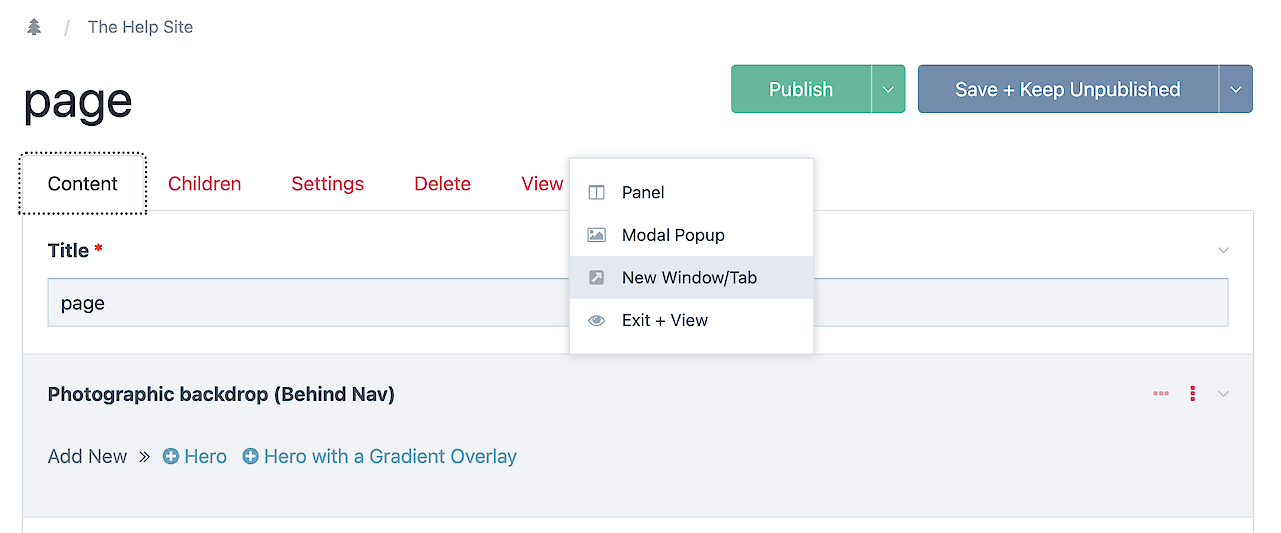Image resolution: width=1281 pixels, height=533 pixels.
Task: Open the Settings tab
Action: point(327,184)
